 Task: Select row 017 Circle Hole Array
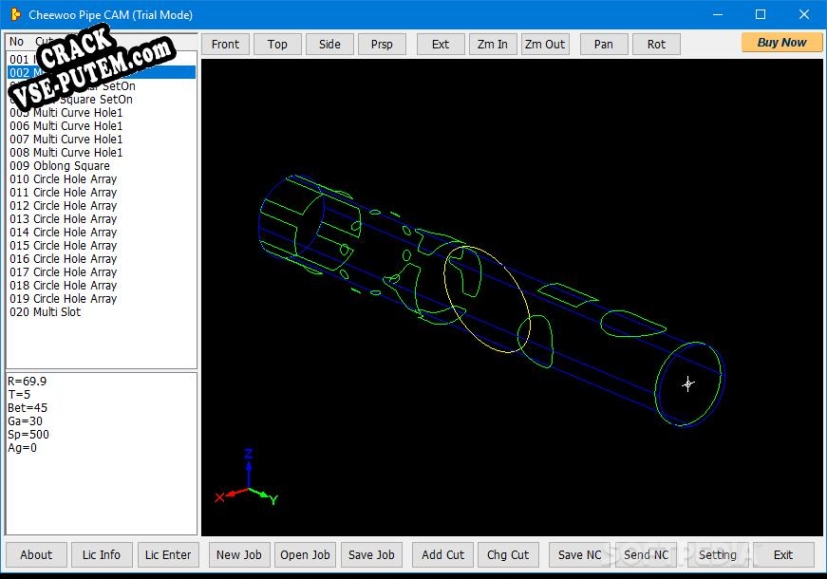101,272
